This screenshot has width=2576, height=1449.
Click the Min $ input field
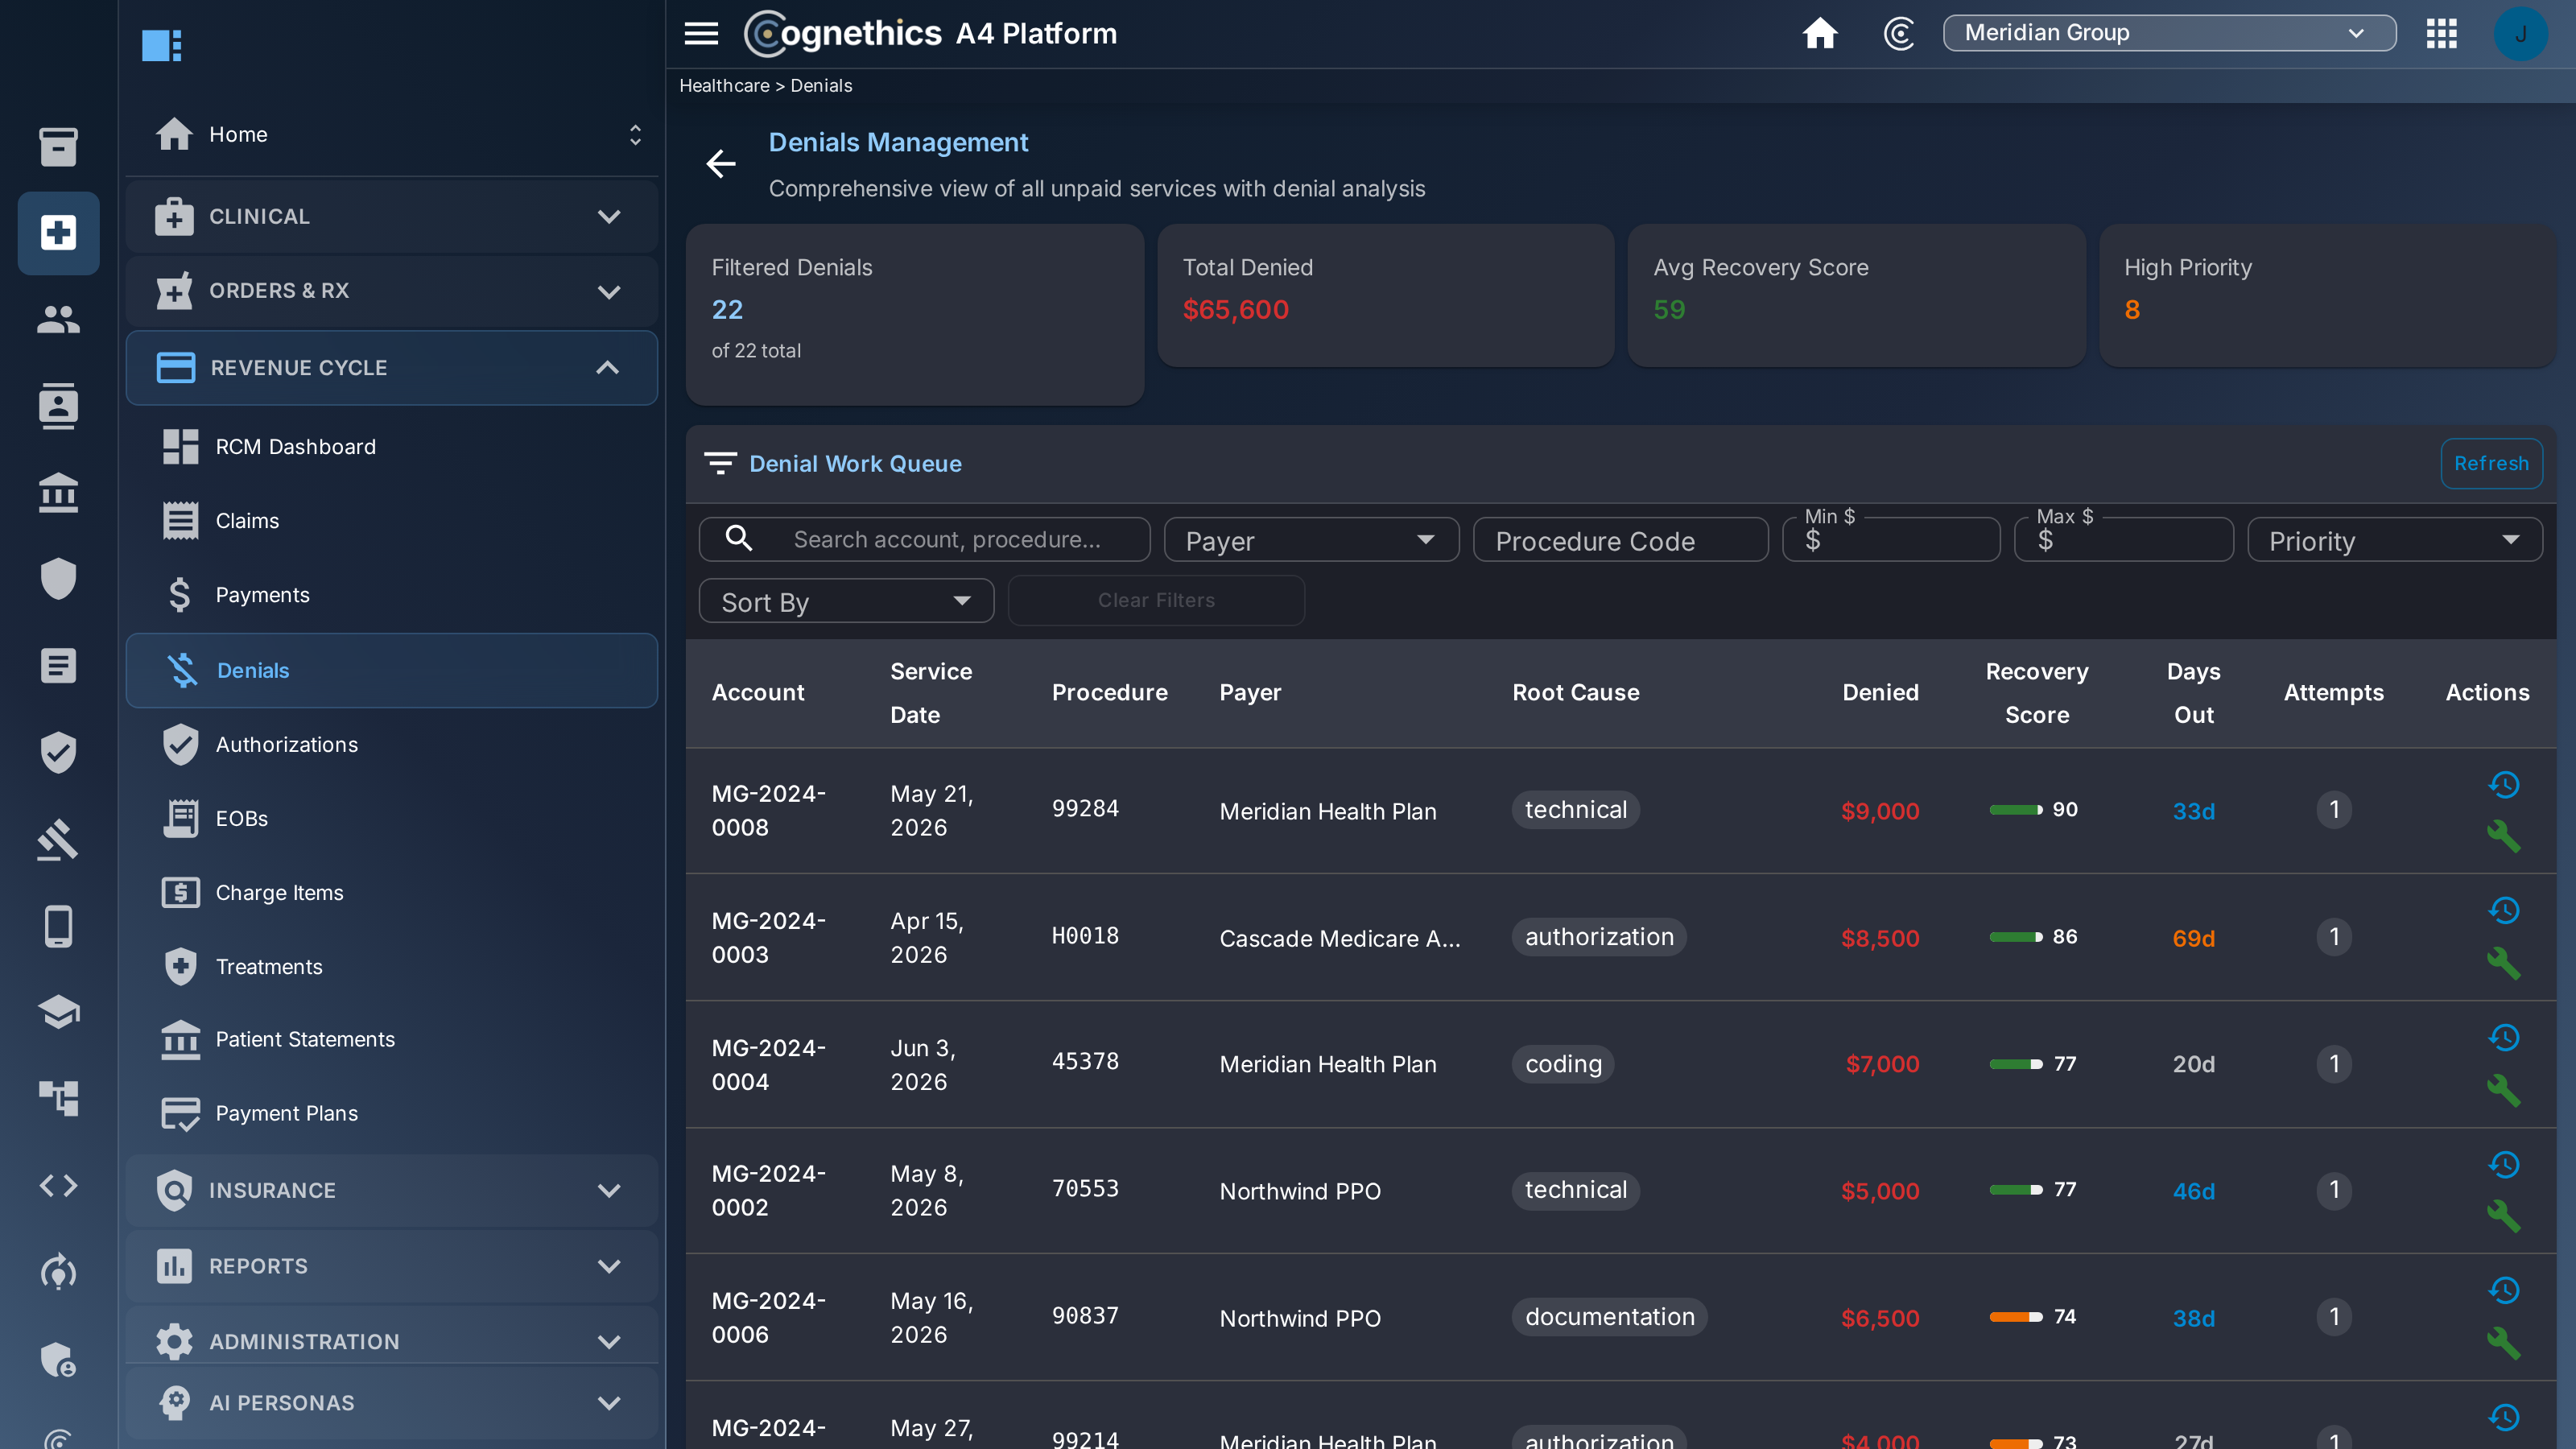1890,540
